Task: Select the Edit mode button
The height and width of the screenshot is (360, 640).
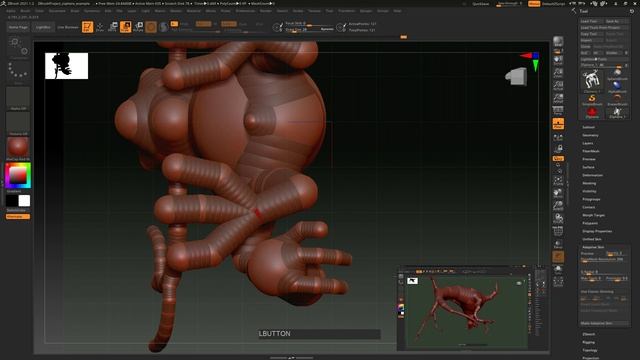Action: click(x=87, y=27)
